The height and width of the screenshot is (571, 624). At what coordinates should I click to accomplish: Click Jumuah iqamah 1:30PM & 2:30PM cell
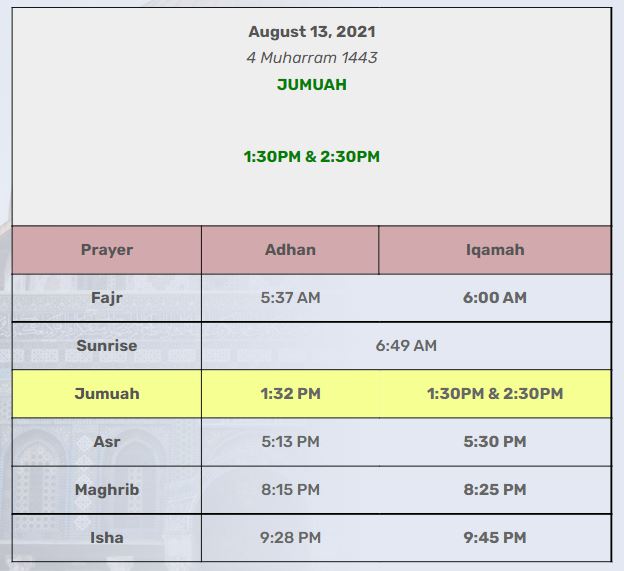tap(495, 394)
